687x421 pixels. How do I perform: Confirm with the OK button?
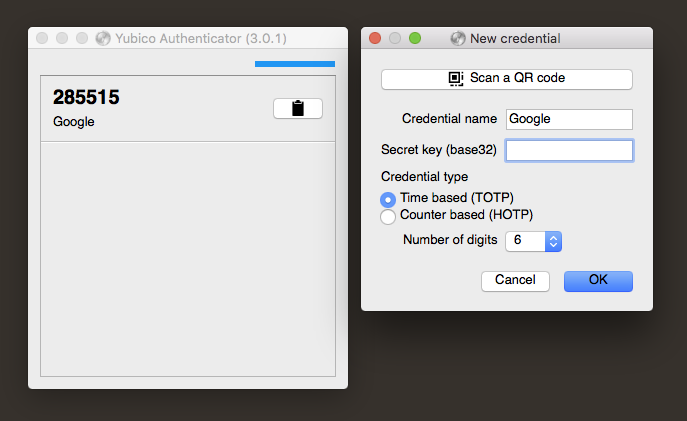pos(598,281)
